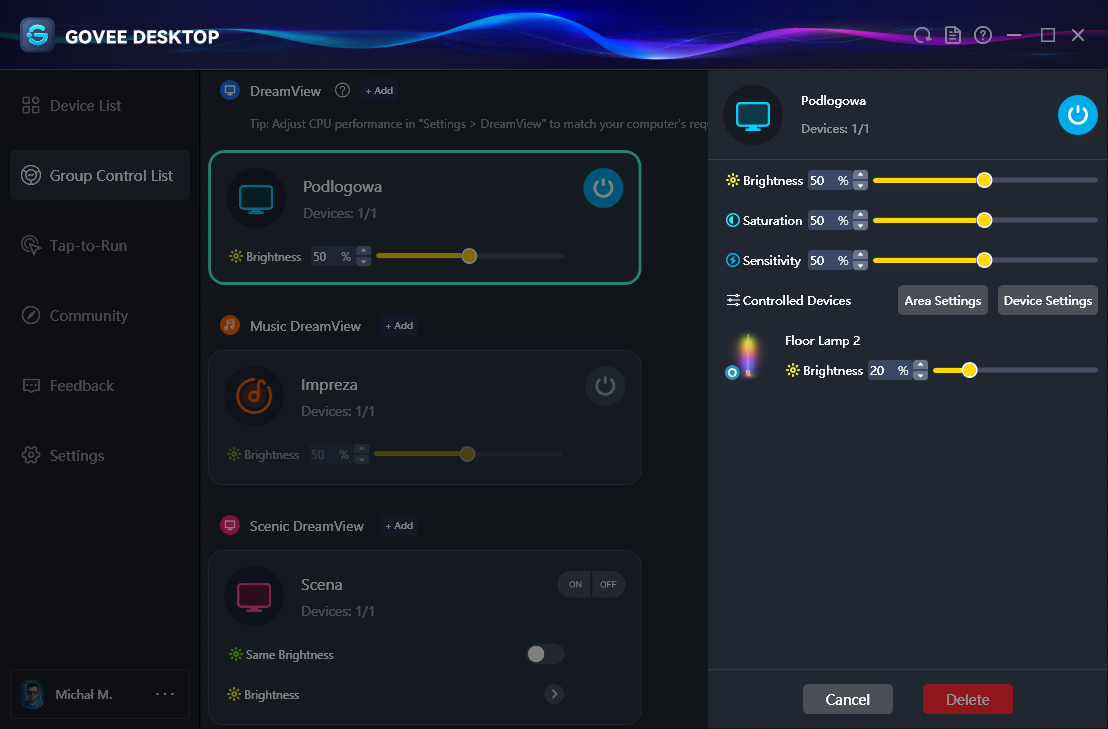This screenshot has height=729, width=1108.
Task: Decrease Podlogowa card brightness stepper down
Action: (363, 261)
